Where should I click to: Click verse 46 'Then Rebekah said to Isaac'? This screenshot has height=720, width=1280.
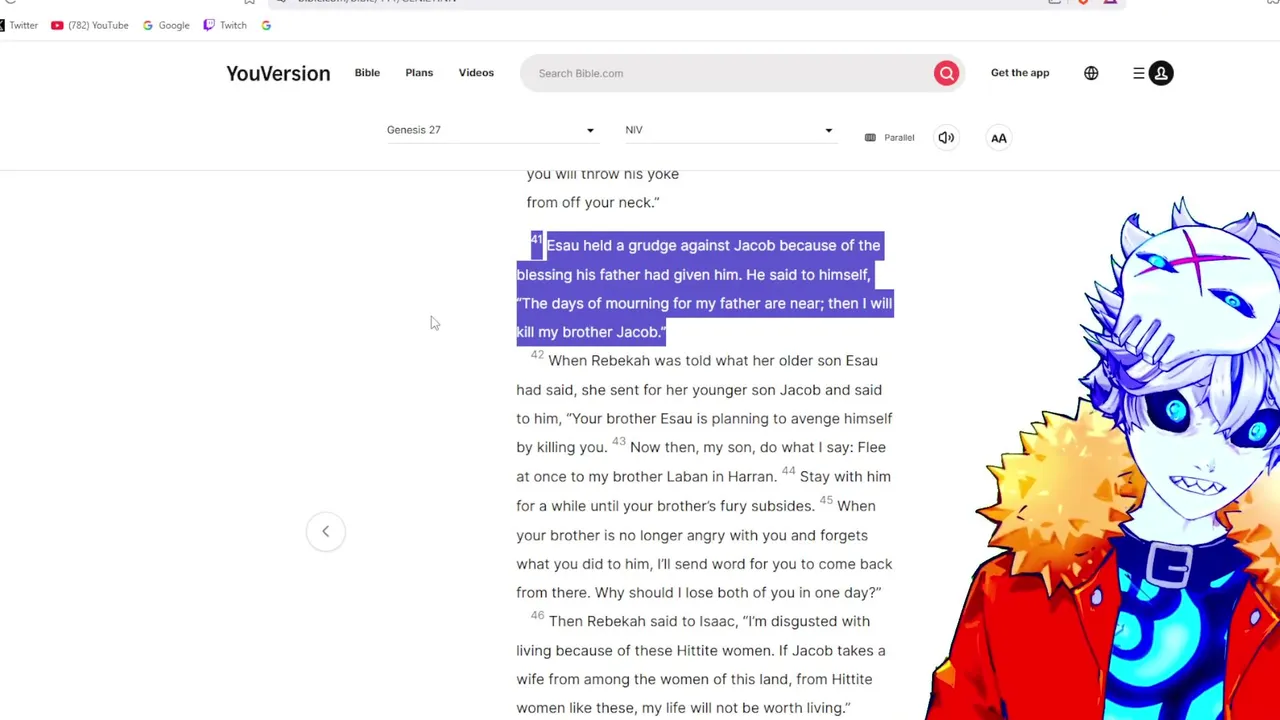click(x=700, y=664)
